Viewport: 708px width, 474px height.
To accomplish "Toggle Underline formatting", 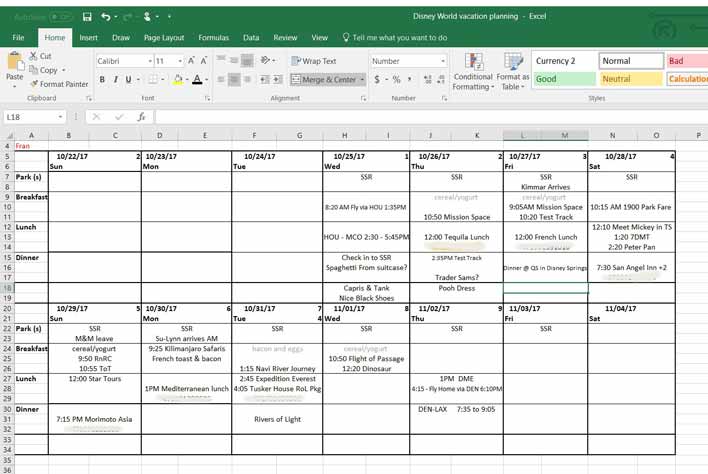I will point(129,79).
